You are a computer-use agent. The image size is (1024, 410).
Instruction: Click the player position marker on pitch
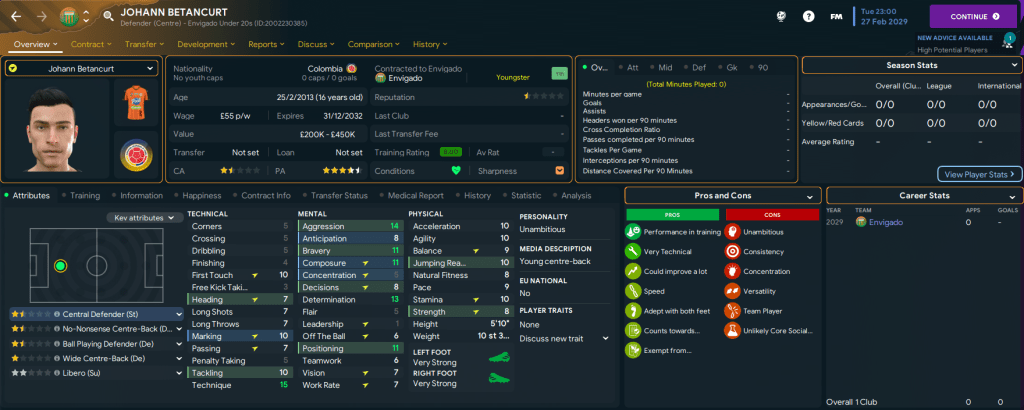pos(60,266)
